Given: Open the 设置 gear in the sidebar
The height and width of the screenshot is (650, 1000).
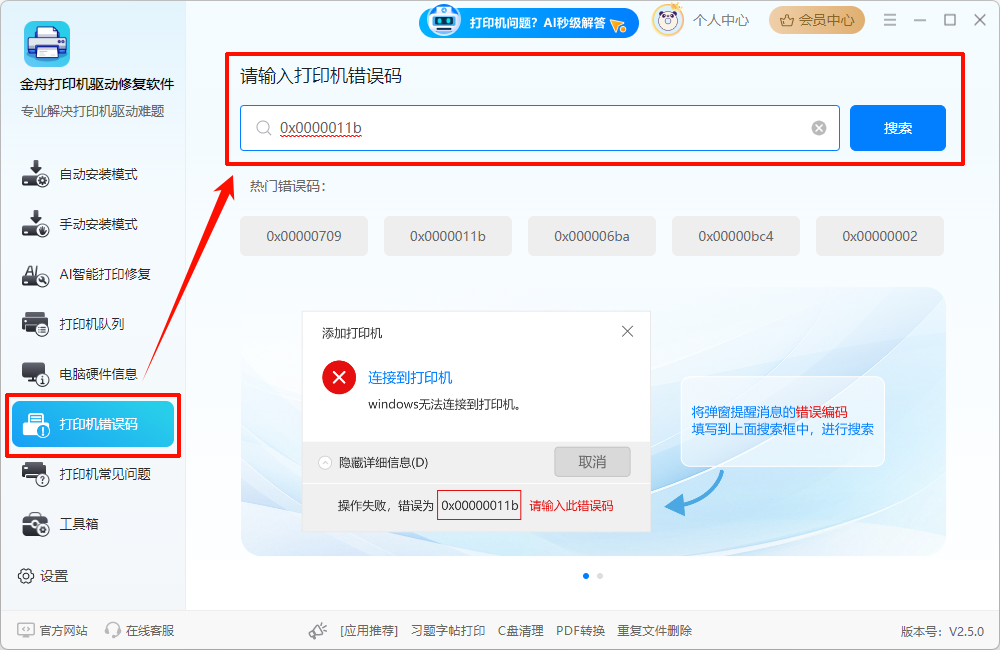Looking at the screenshot, I should click(26, 576).
